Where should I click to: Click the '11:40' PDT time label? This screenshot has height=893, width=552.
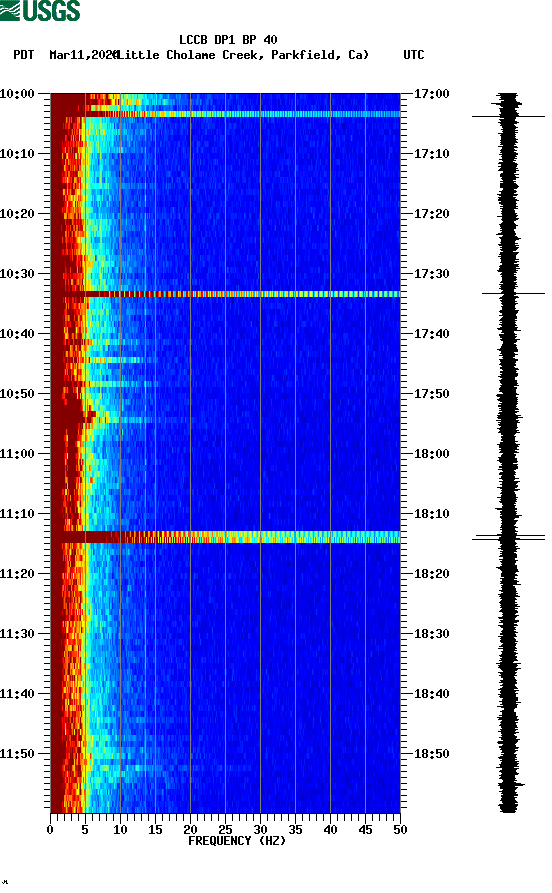(17, 694)
